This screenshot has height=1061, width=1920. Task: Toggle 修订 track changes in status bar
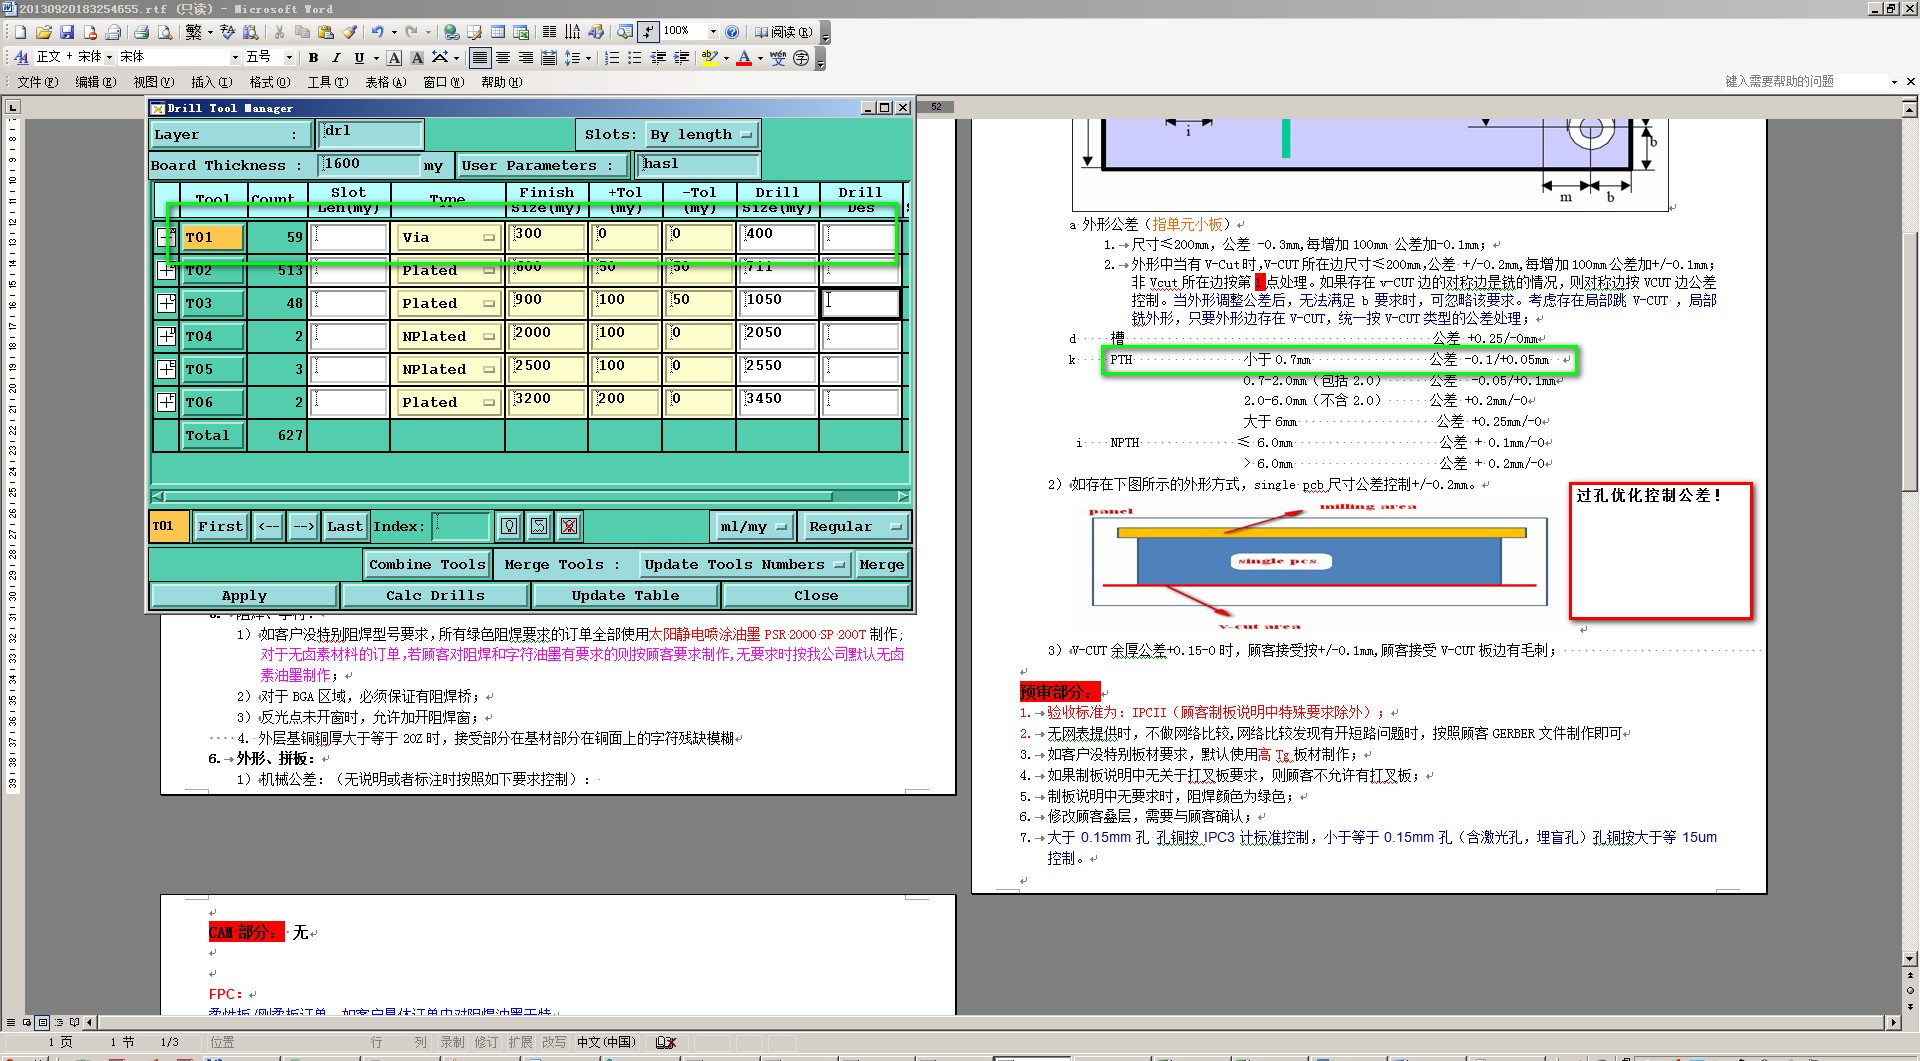(486, 1042)
